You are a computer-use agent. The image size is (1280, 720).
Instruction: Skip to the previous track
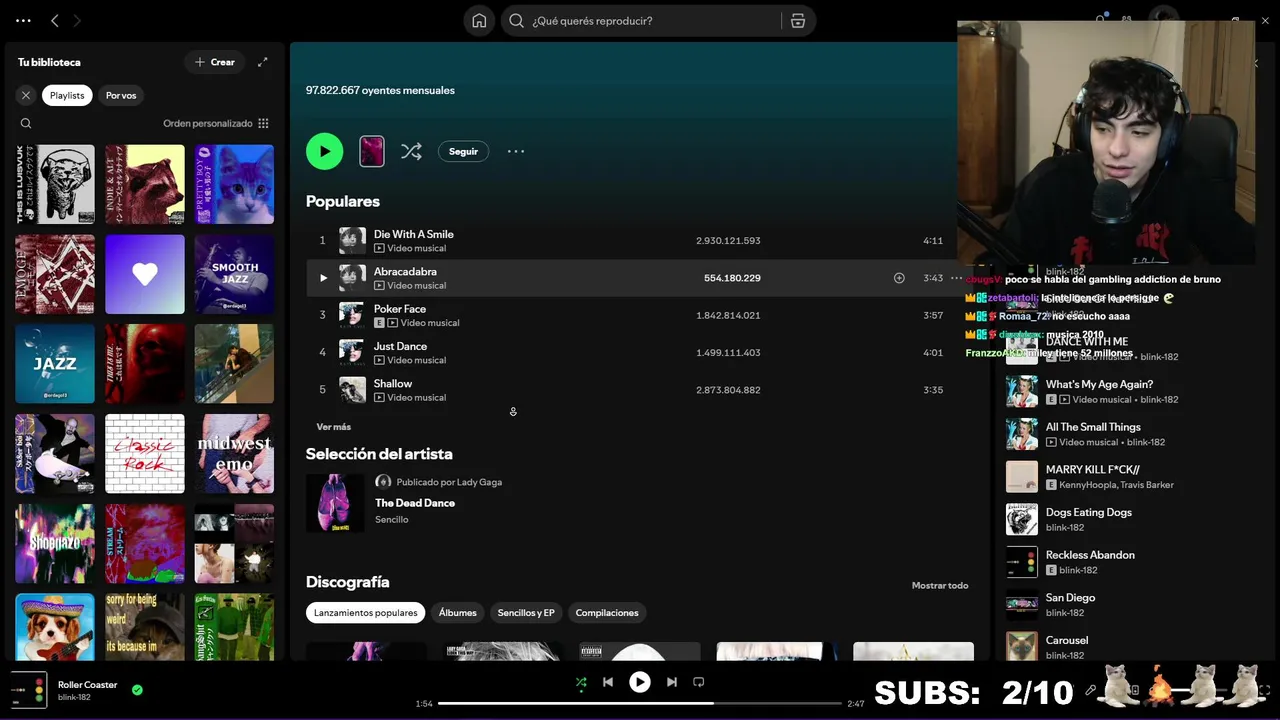coord(608,682)
